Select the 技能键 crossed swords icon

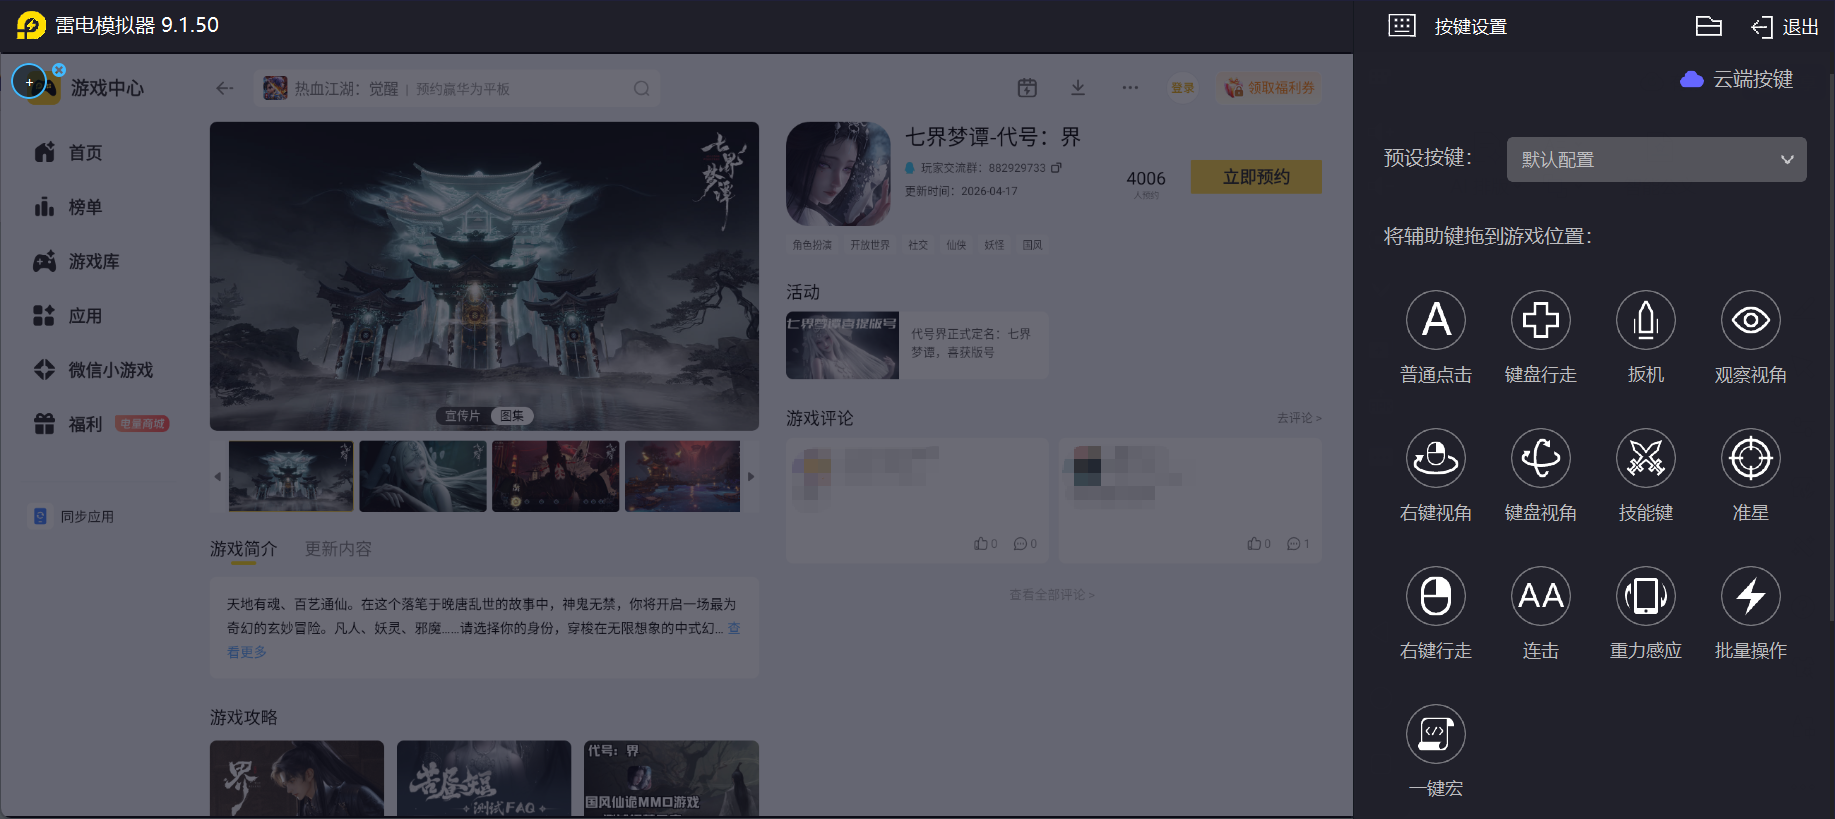(x=1646, y=458)
